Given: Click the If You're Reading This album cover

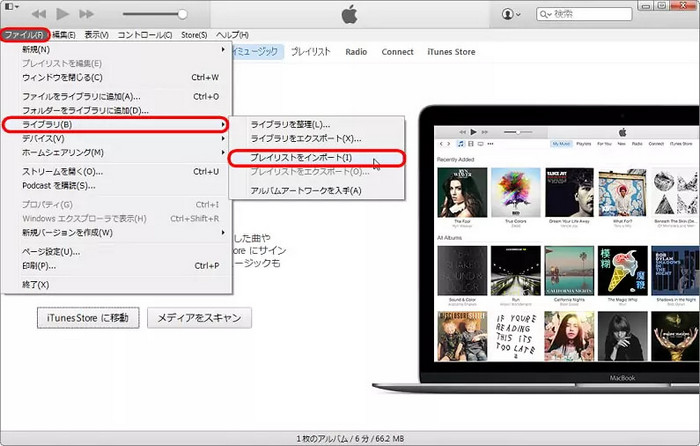Looking at the screenshot, I should pos(516,336).
